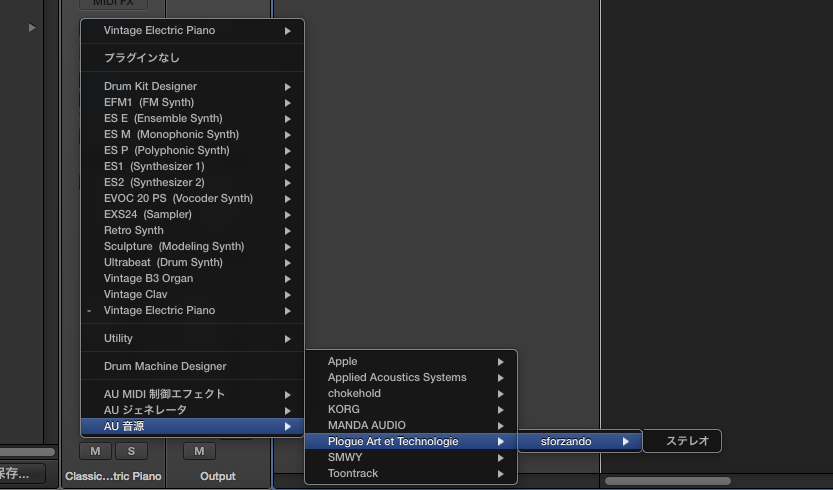The height and width of the screenshot is (490, 833).
Task: Click the bottom-left horizontal scrollbar
Action: click(27, 452)
